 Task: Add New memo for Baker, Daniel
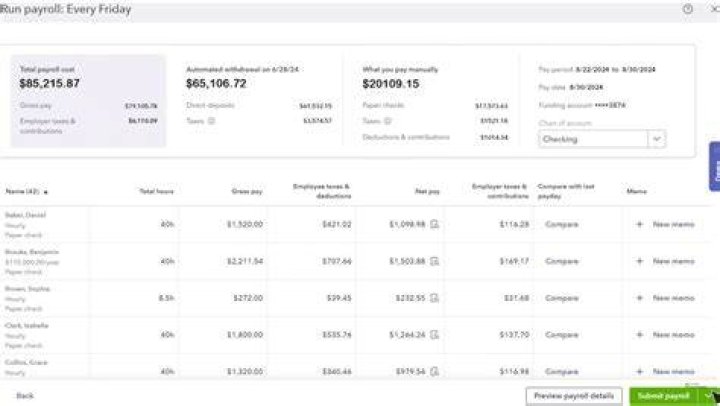pos(673,224)
